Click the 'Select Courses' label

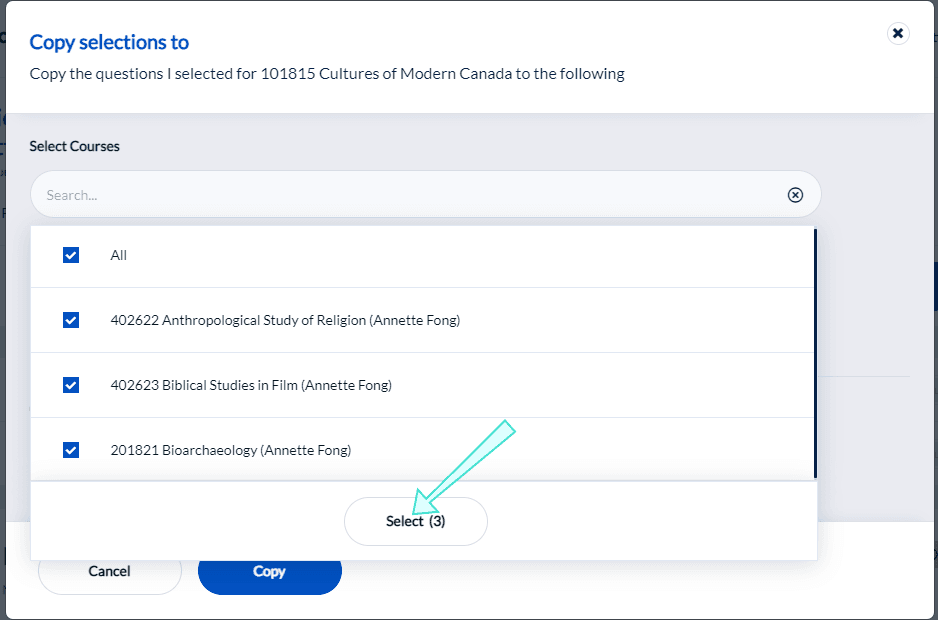point(74,146)
